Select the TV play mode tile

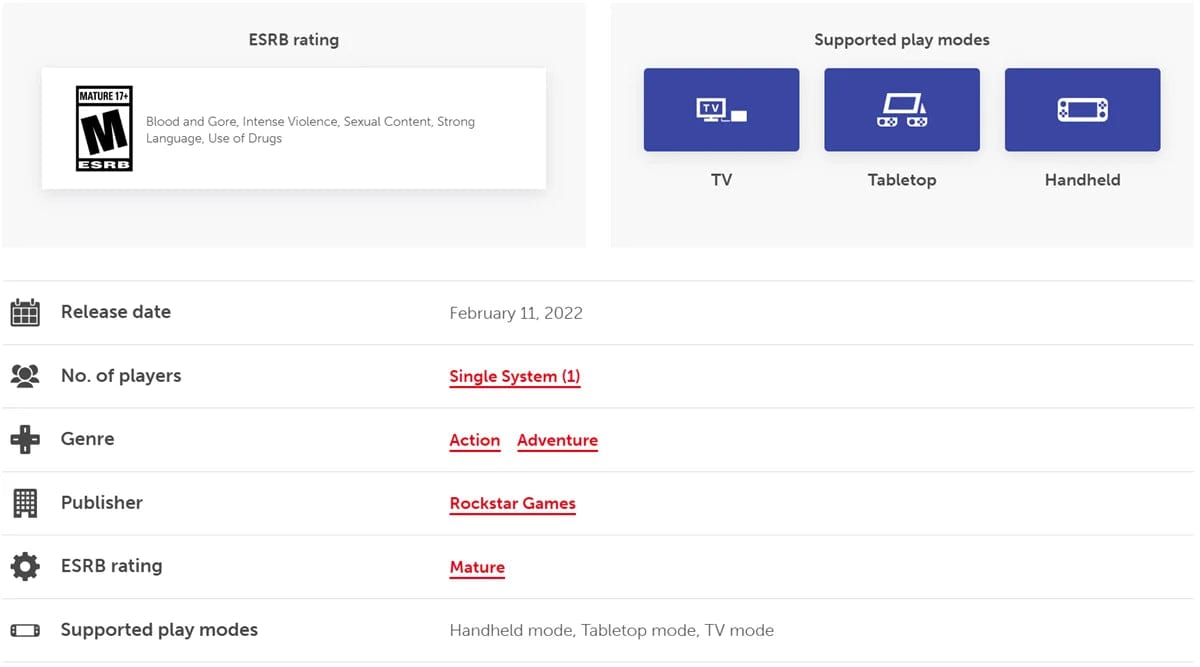coord(721,110)
